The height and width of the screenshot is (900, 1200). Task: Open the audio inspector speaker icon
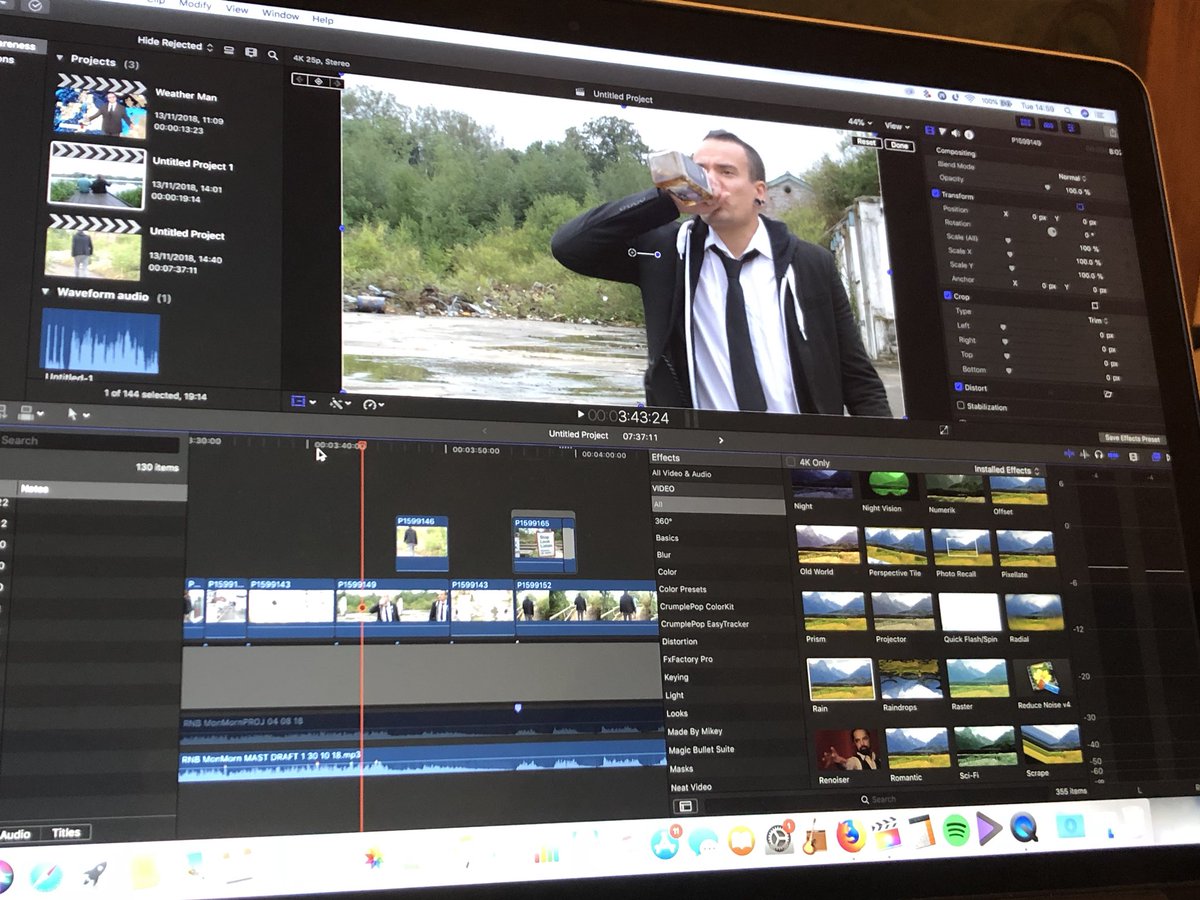956,133
